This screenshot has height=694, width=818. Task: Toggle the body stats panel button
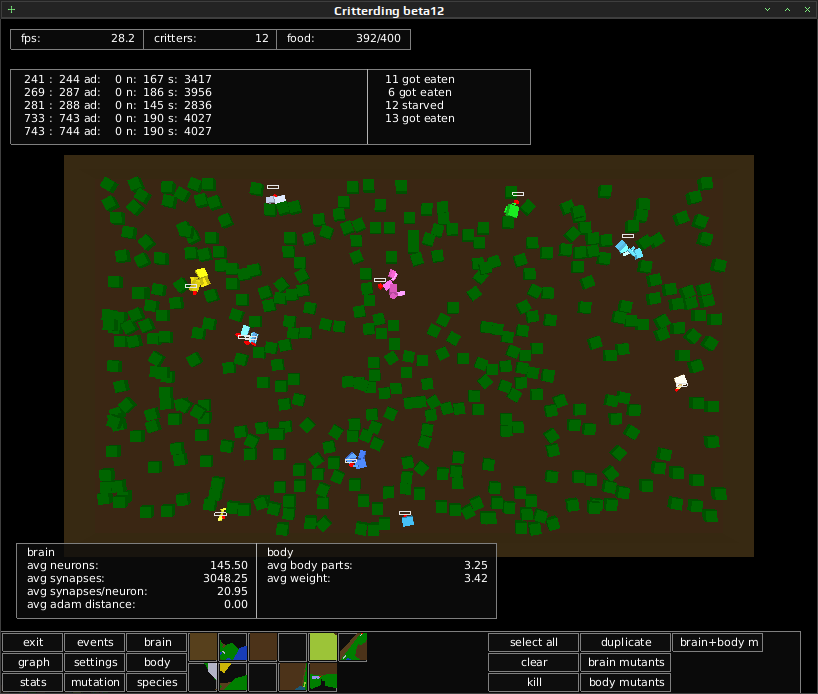tap(157, 662)
